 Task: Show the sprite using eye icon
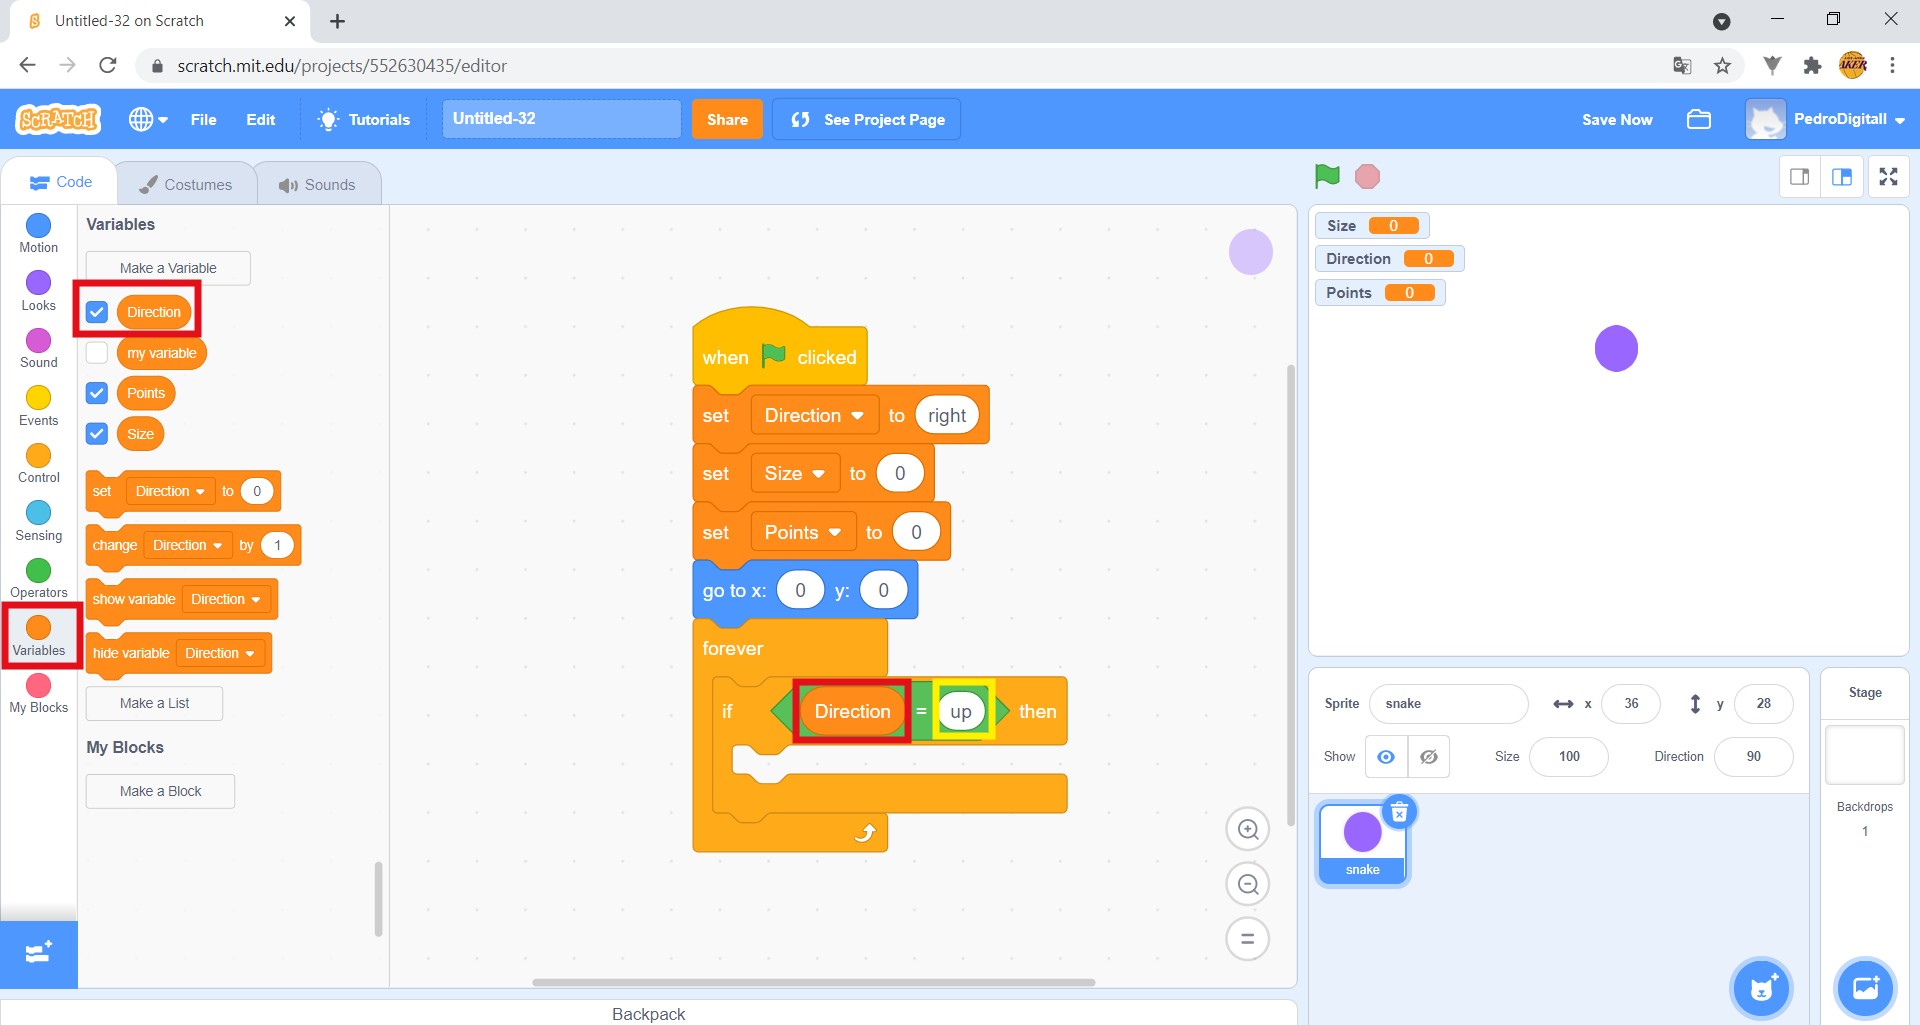[1386, 757]
